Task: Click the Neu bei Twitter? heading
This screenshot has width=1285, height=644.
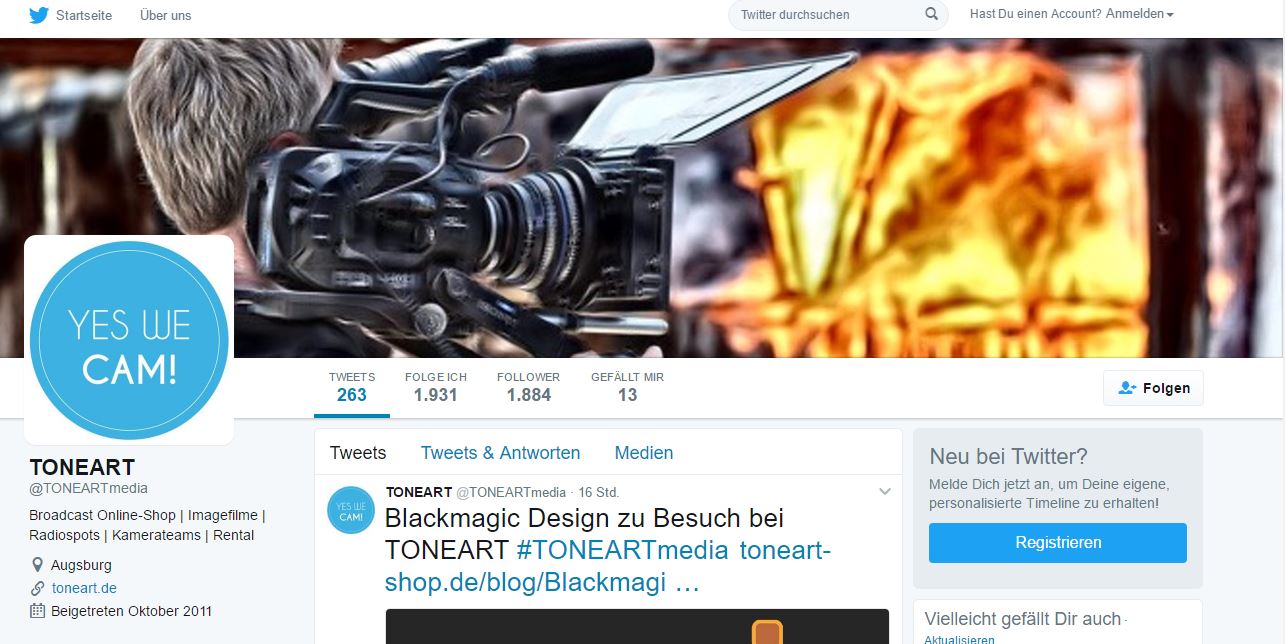Action: click(x=1008, y=457)
